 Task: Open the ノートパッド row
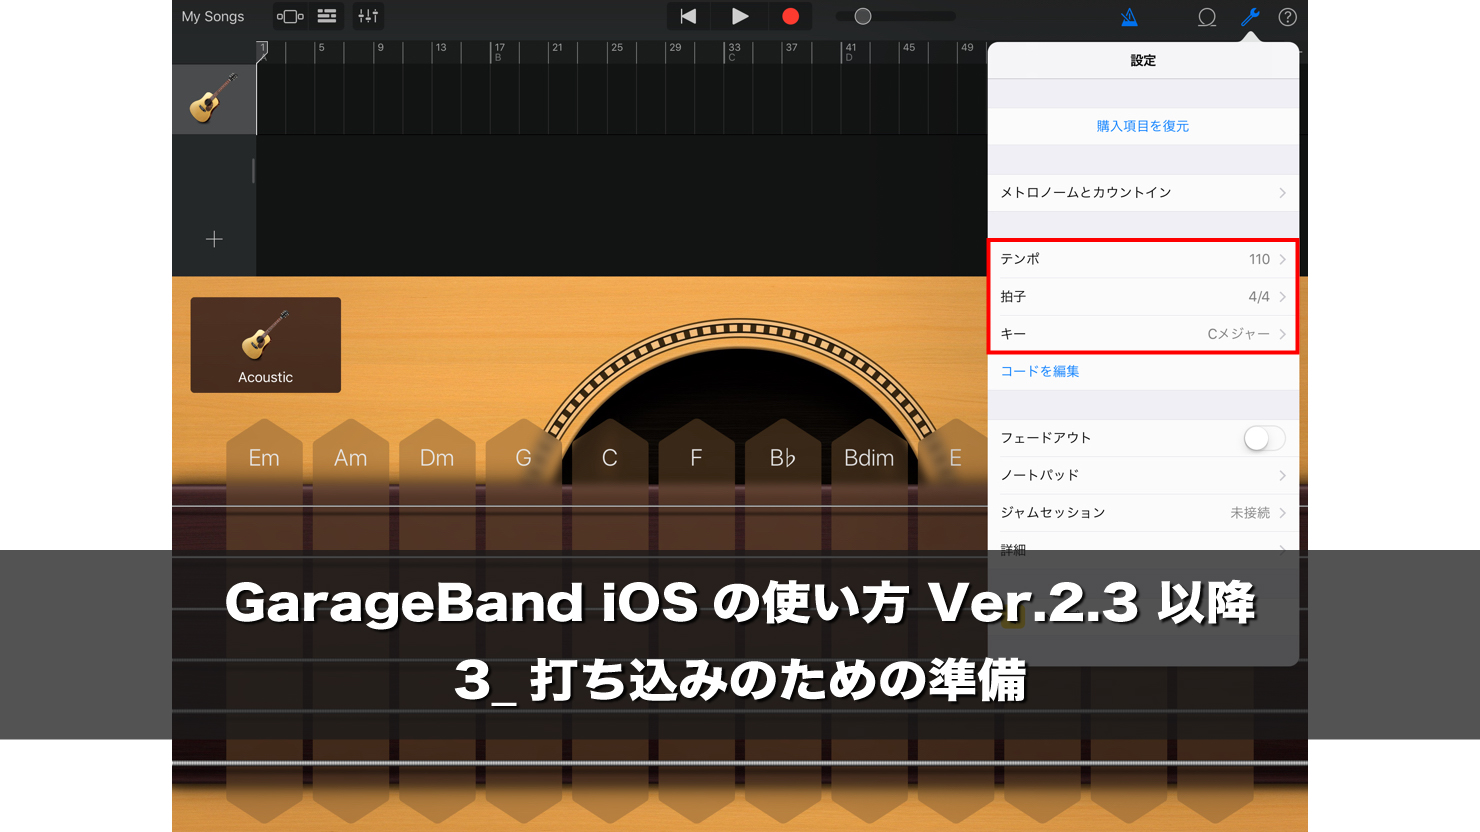pos(1143,475)
